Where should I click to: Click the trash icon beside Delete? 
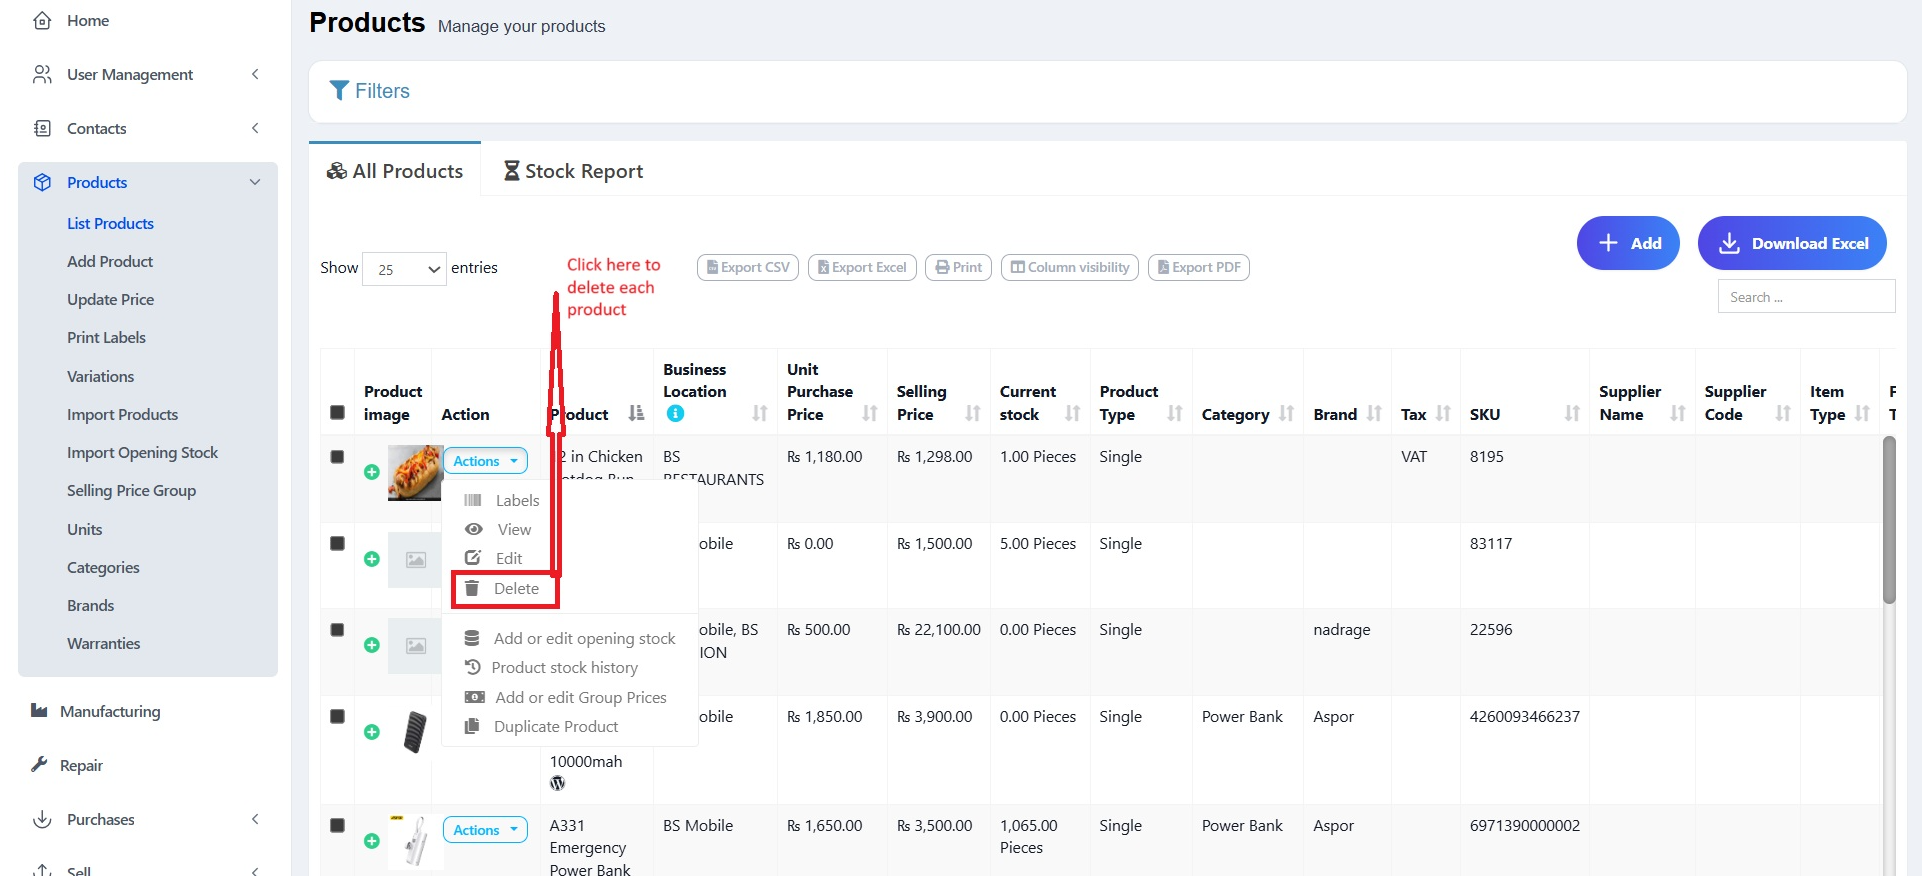pyautogui.click(x=472, y=589)
